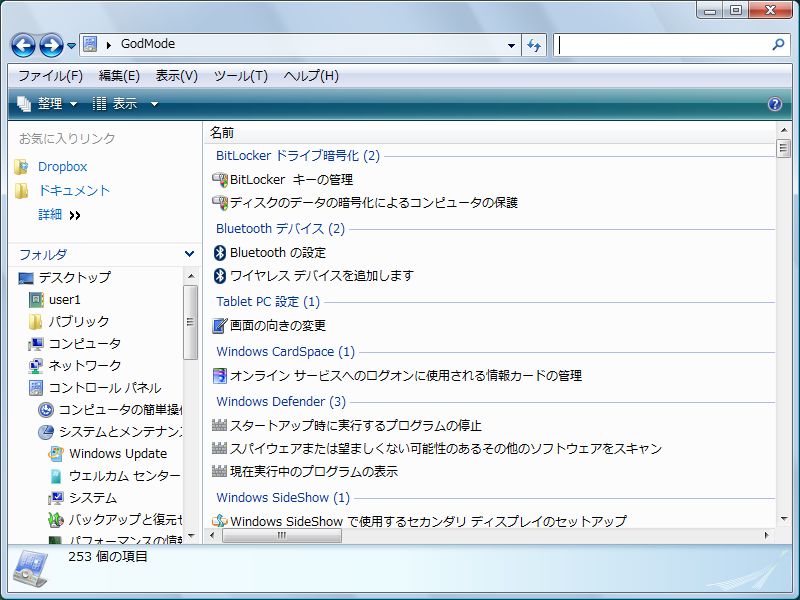Expand the address bar history dropdown
Screen dimensions: 800x600
pyautogui.click(x=511, y=45)
